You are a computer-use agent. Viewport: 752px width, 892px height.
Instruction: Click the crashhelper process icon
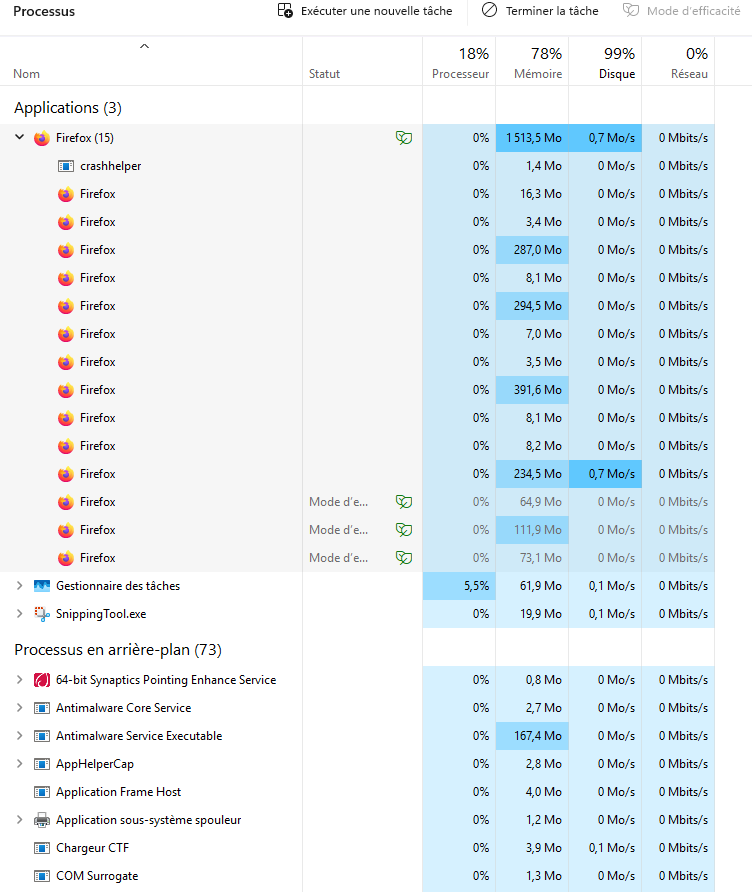coord(66,166)
